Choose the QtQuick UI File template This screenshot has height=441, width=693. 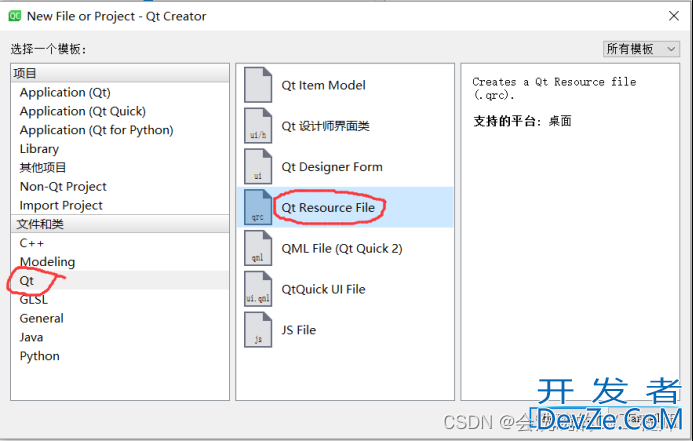pos(345,289)
